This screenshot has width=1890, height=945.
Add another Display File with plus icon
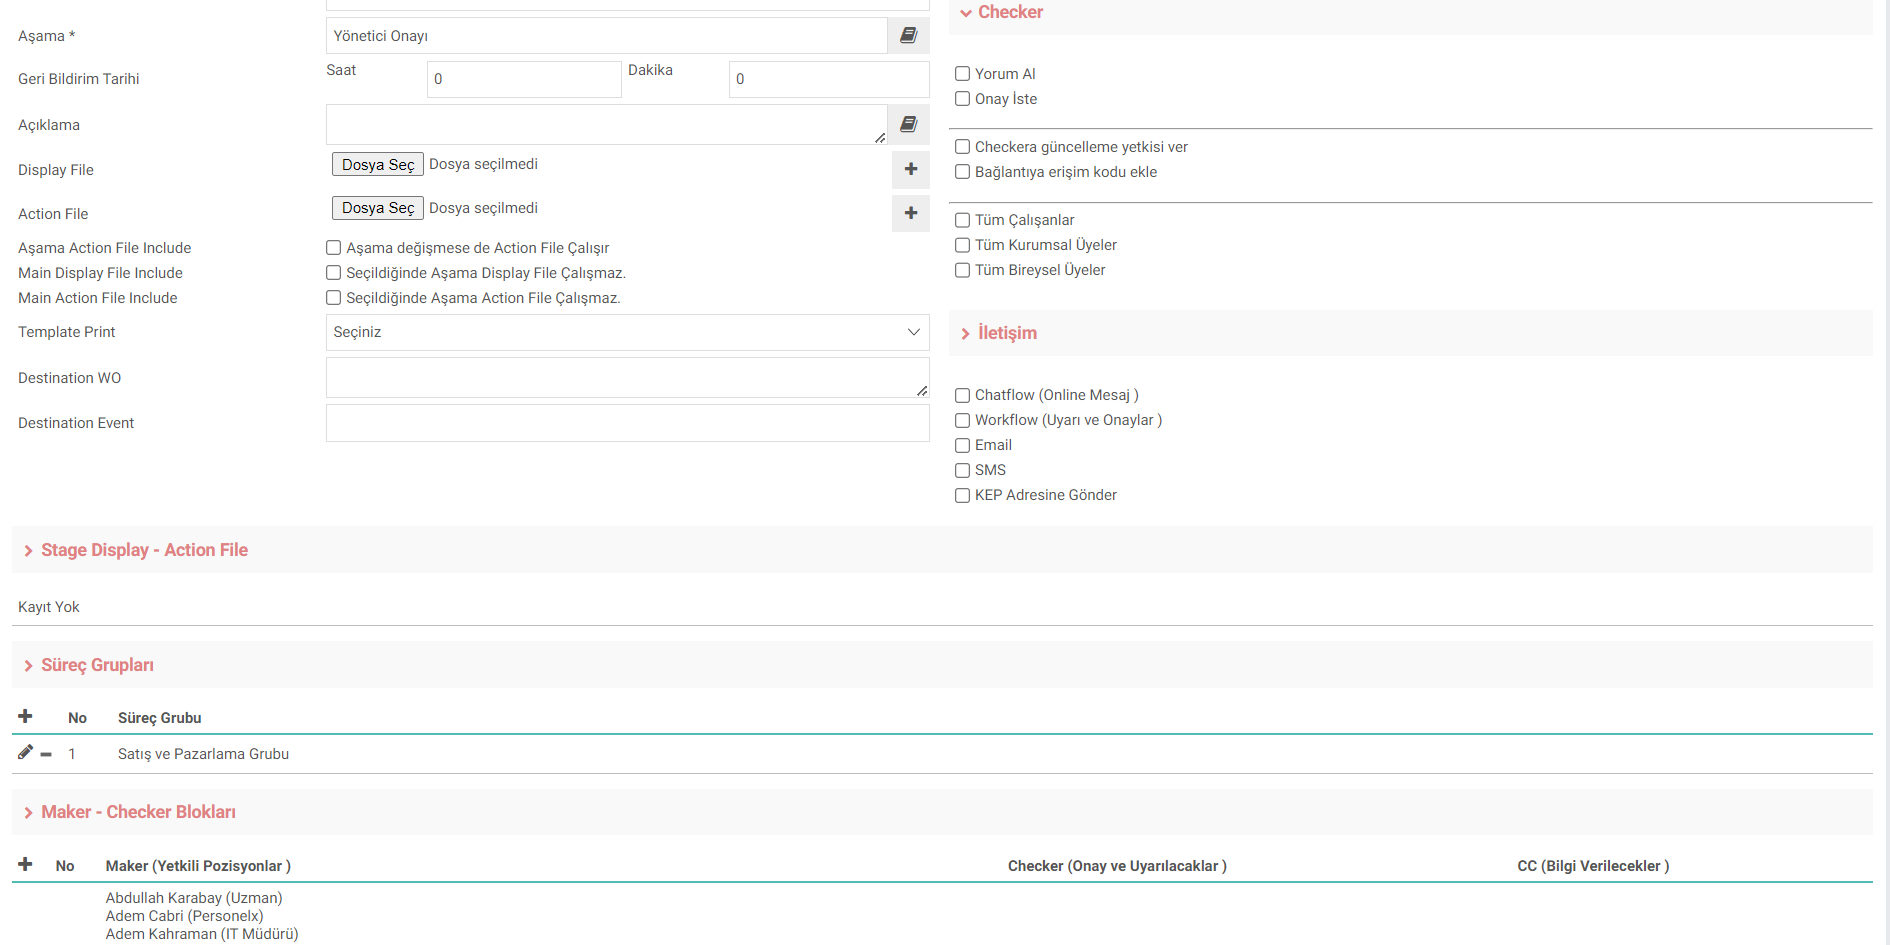(x=911, y=169)
